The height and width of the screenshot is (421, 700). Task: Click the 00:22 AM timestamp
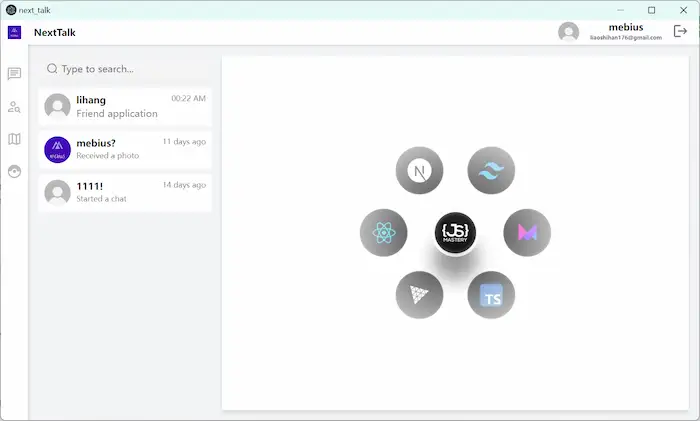point(188,98)
